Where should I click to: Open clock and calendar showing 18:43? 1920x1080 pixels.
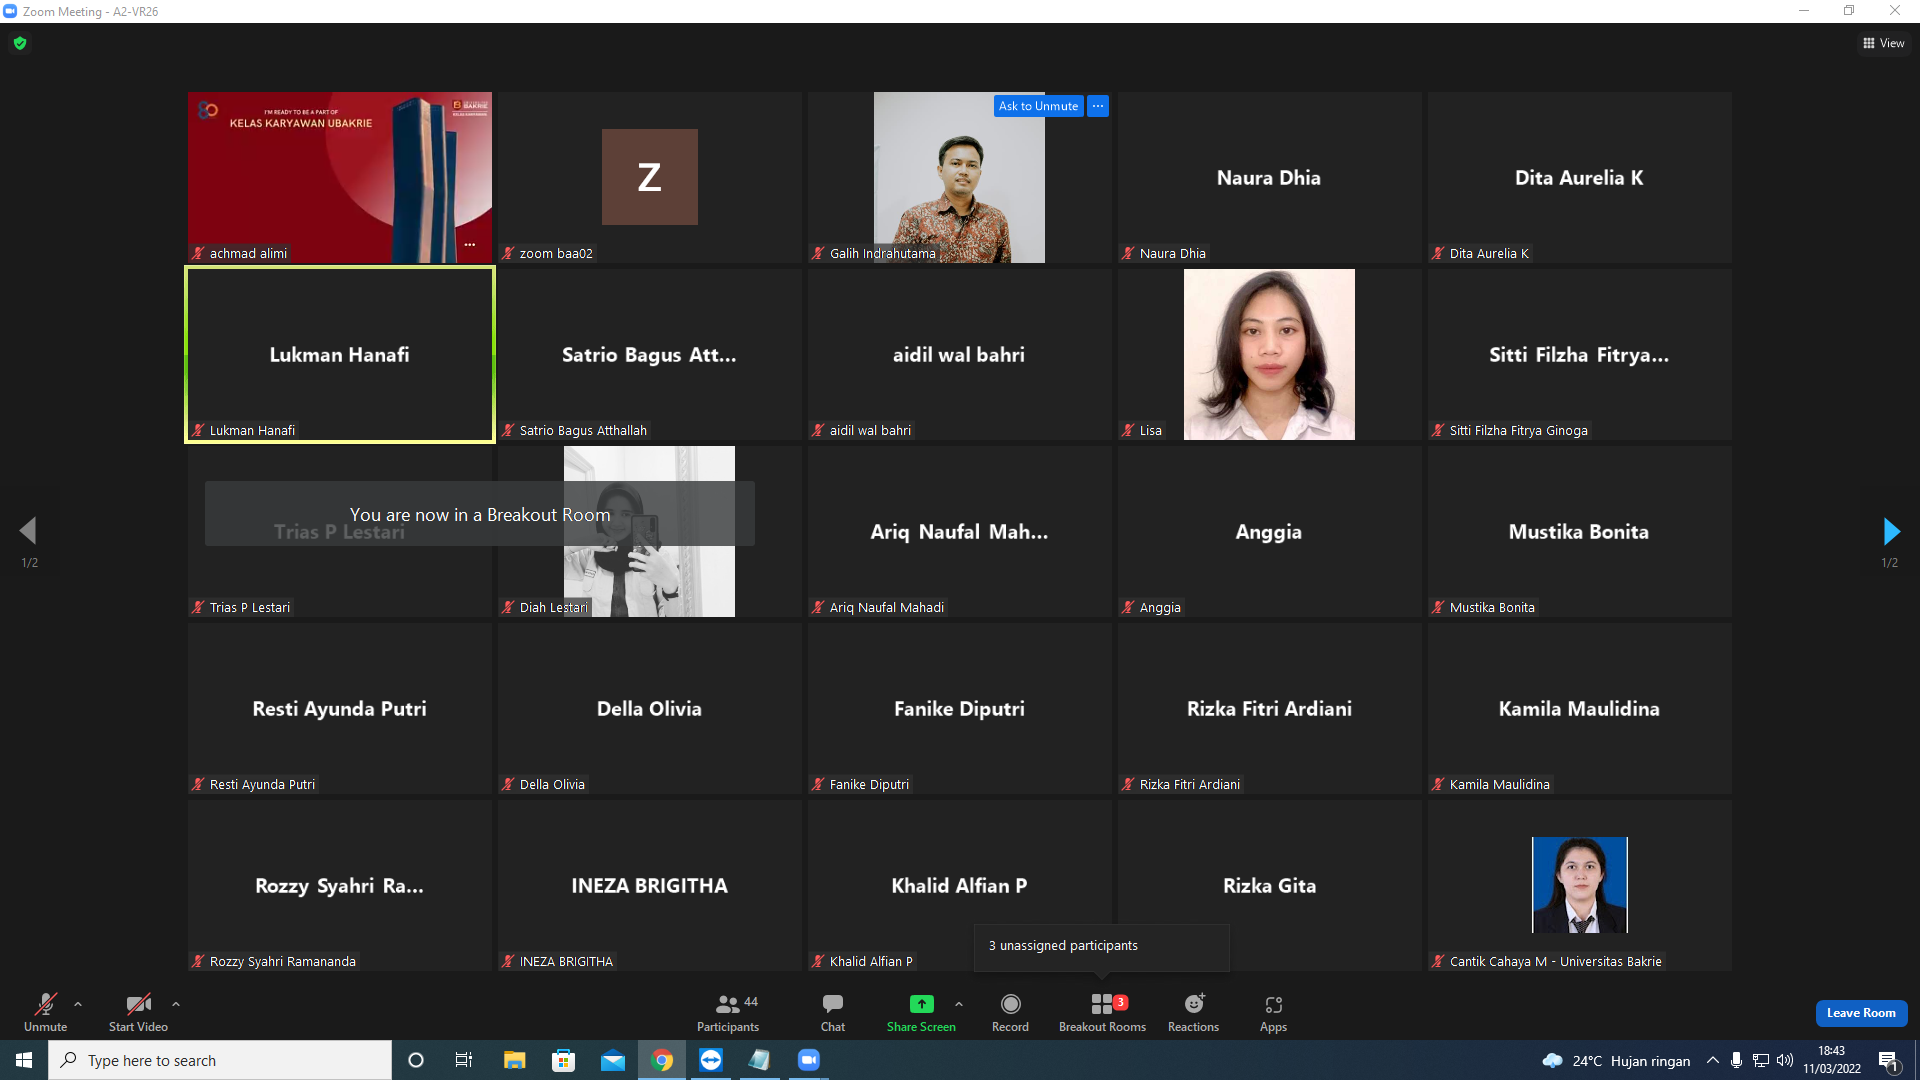(1832, 1060)
